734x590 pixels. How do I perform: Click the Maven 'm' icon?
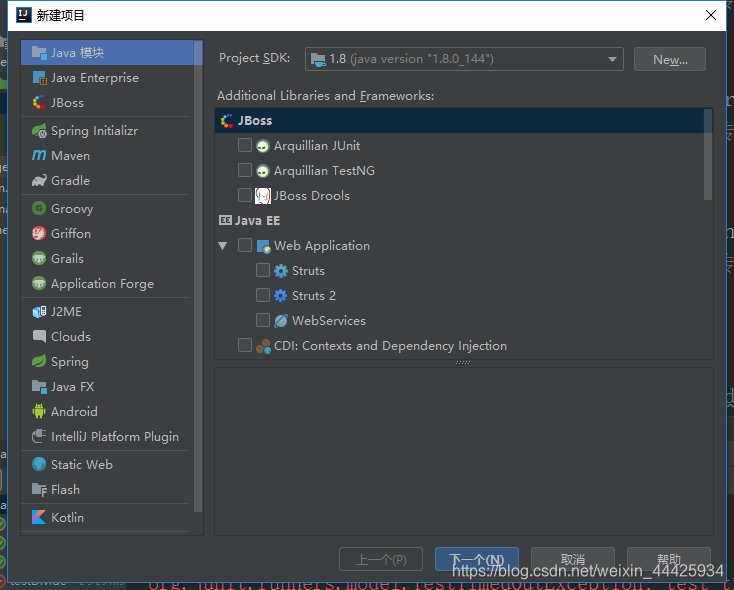[x=39, y=155]
